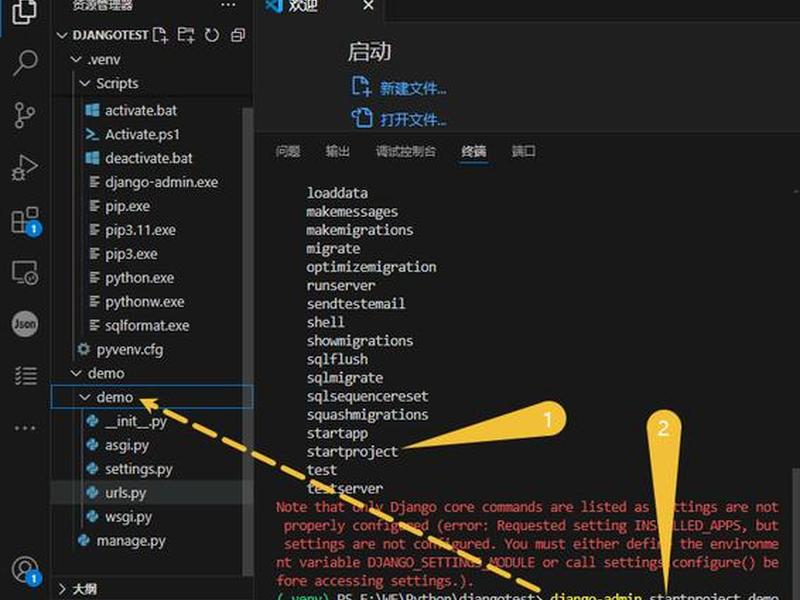Click the New File link on Welcome page

click(x=399, y=88)
